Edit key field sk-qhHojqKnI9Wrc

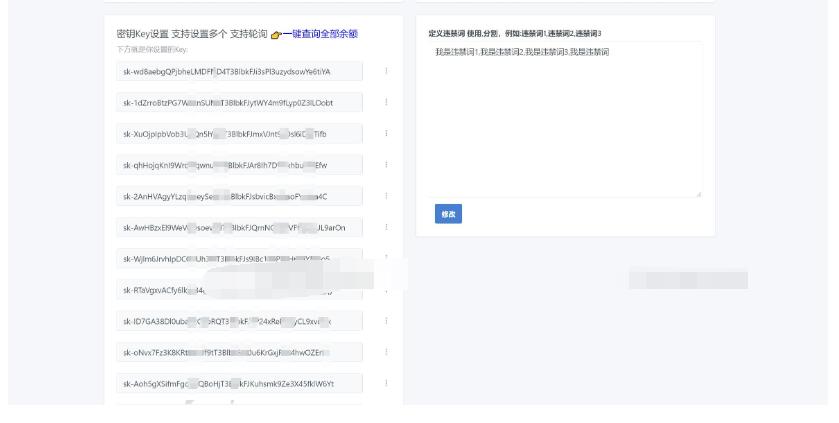pyautogui.click(x=240, y=165)
